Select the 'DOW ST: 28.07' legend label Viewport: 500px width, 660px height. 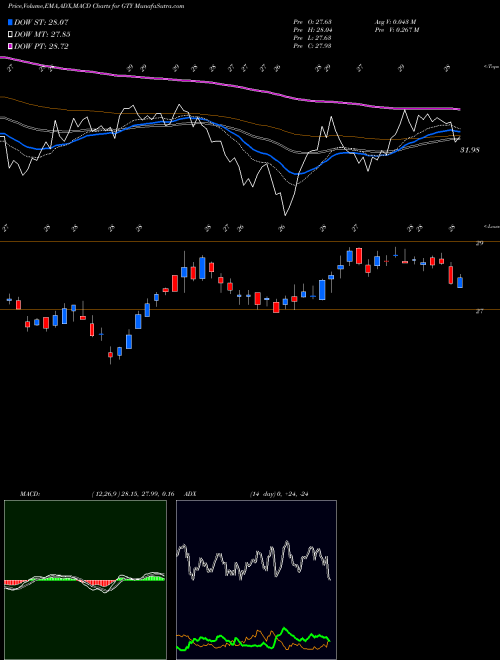(41, 22)
